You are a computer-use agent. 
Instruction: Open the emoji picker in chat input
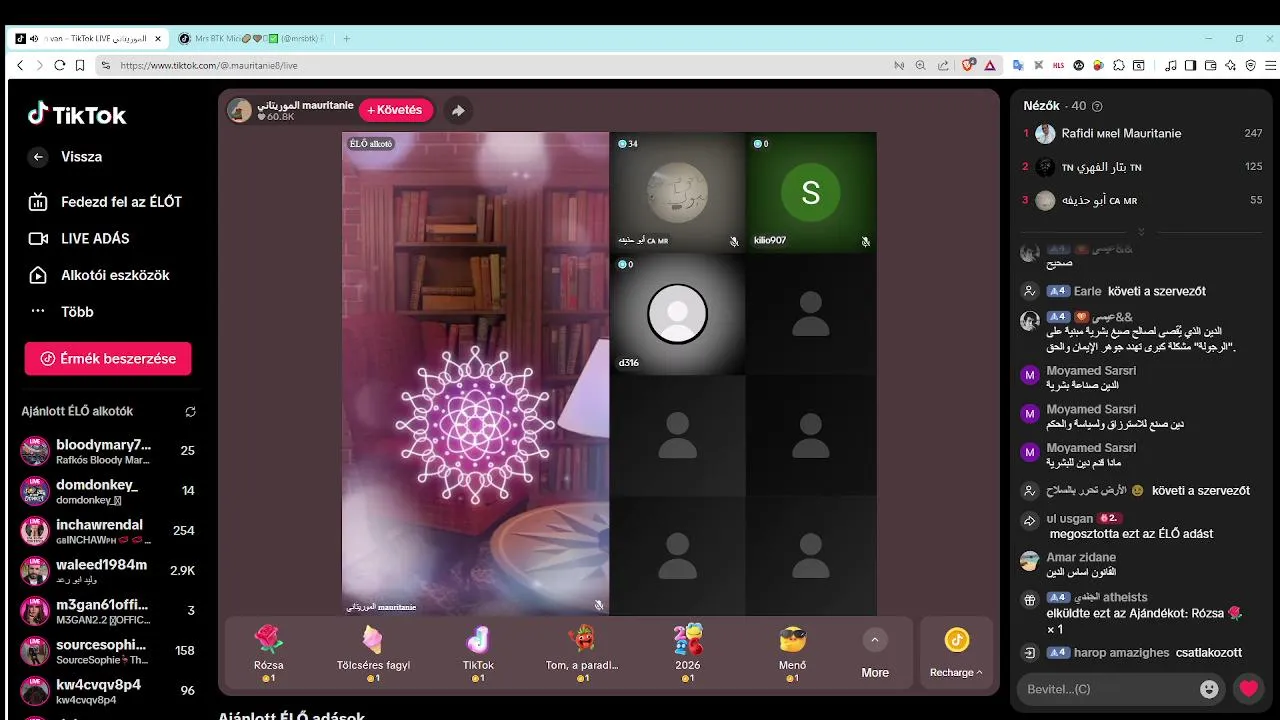click(1209, 689)
